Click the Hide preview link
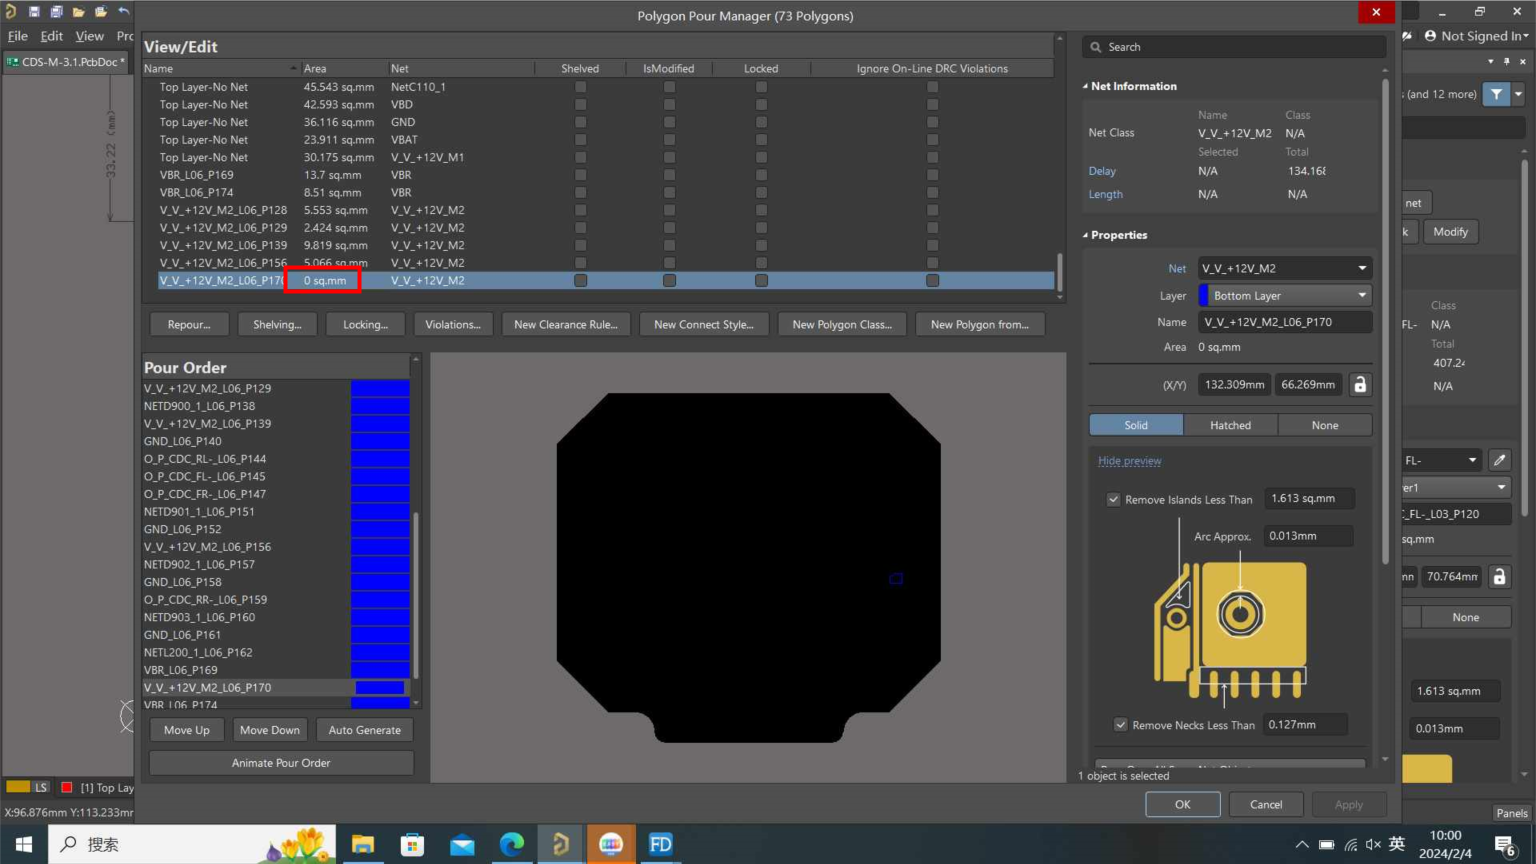Image resolution: width=1536 pixels, height=864 pixels. [x=1129, y=461]
